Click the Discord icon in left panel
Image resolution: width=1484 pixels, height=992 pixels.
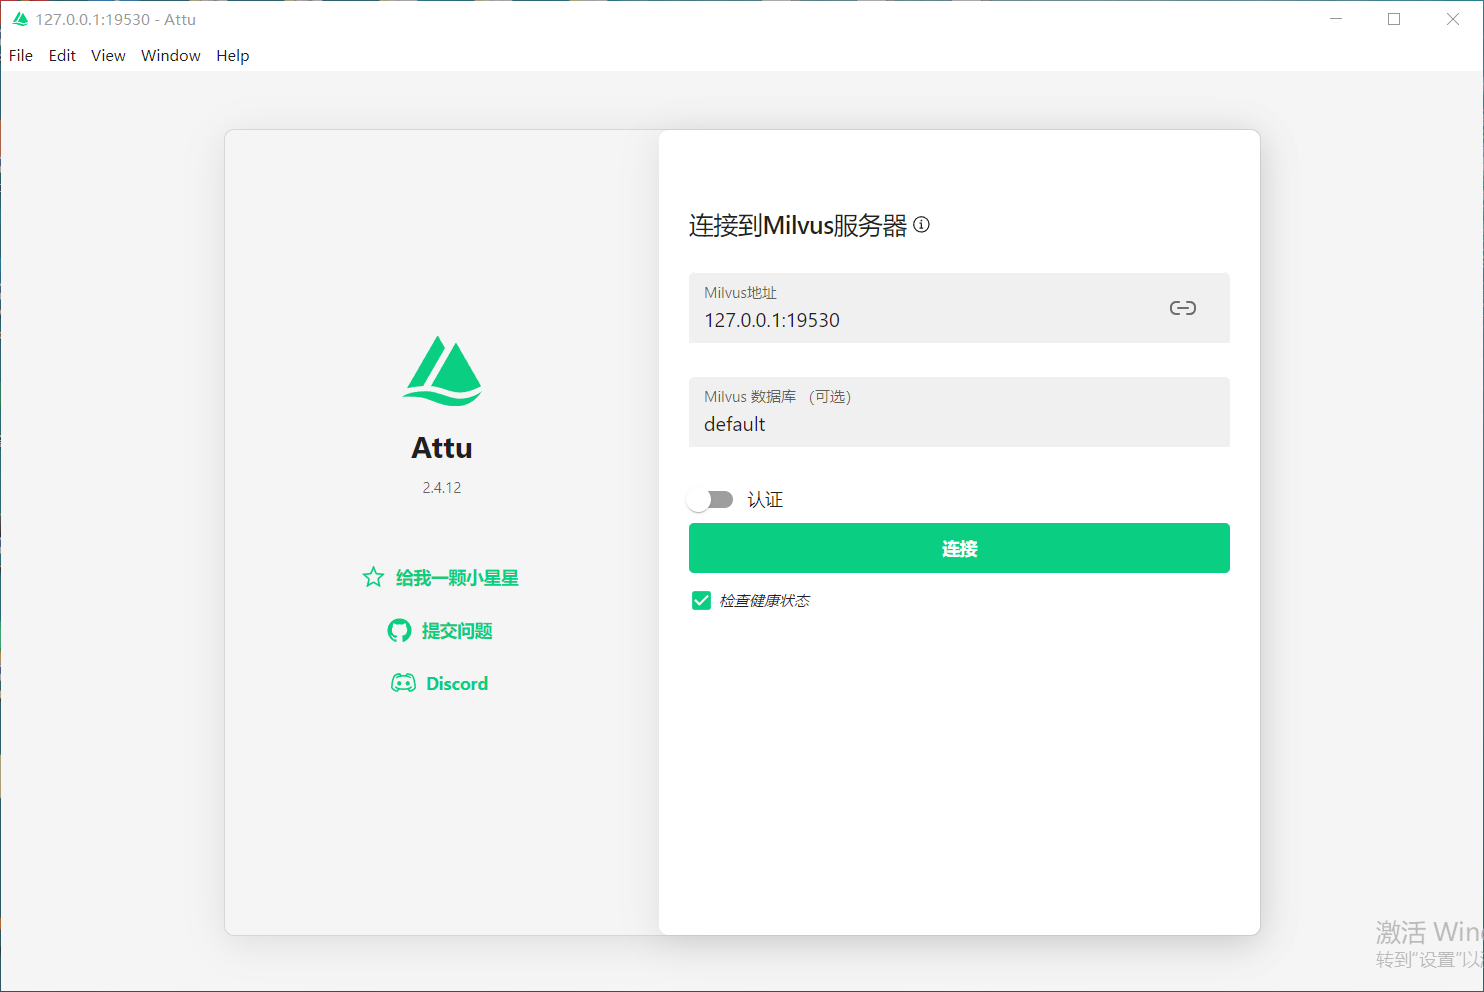click(403, 683)
